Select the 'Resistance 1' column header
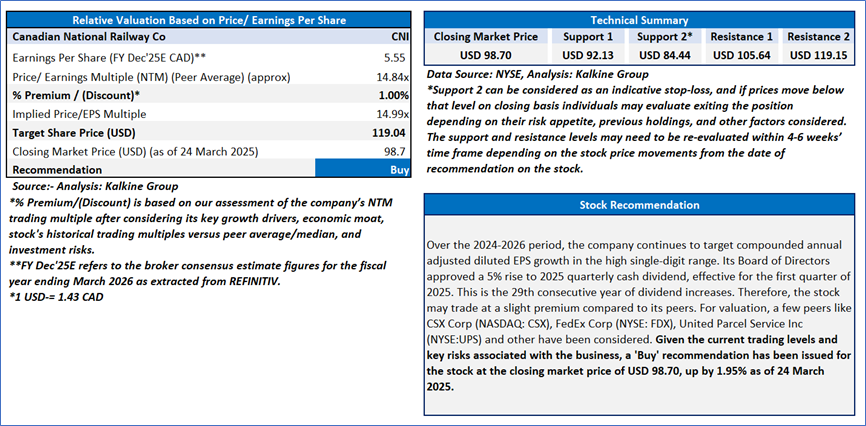The image size is (866, 426). click(741, 37)
